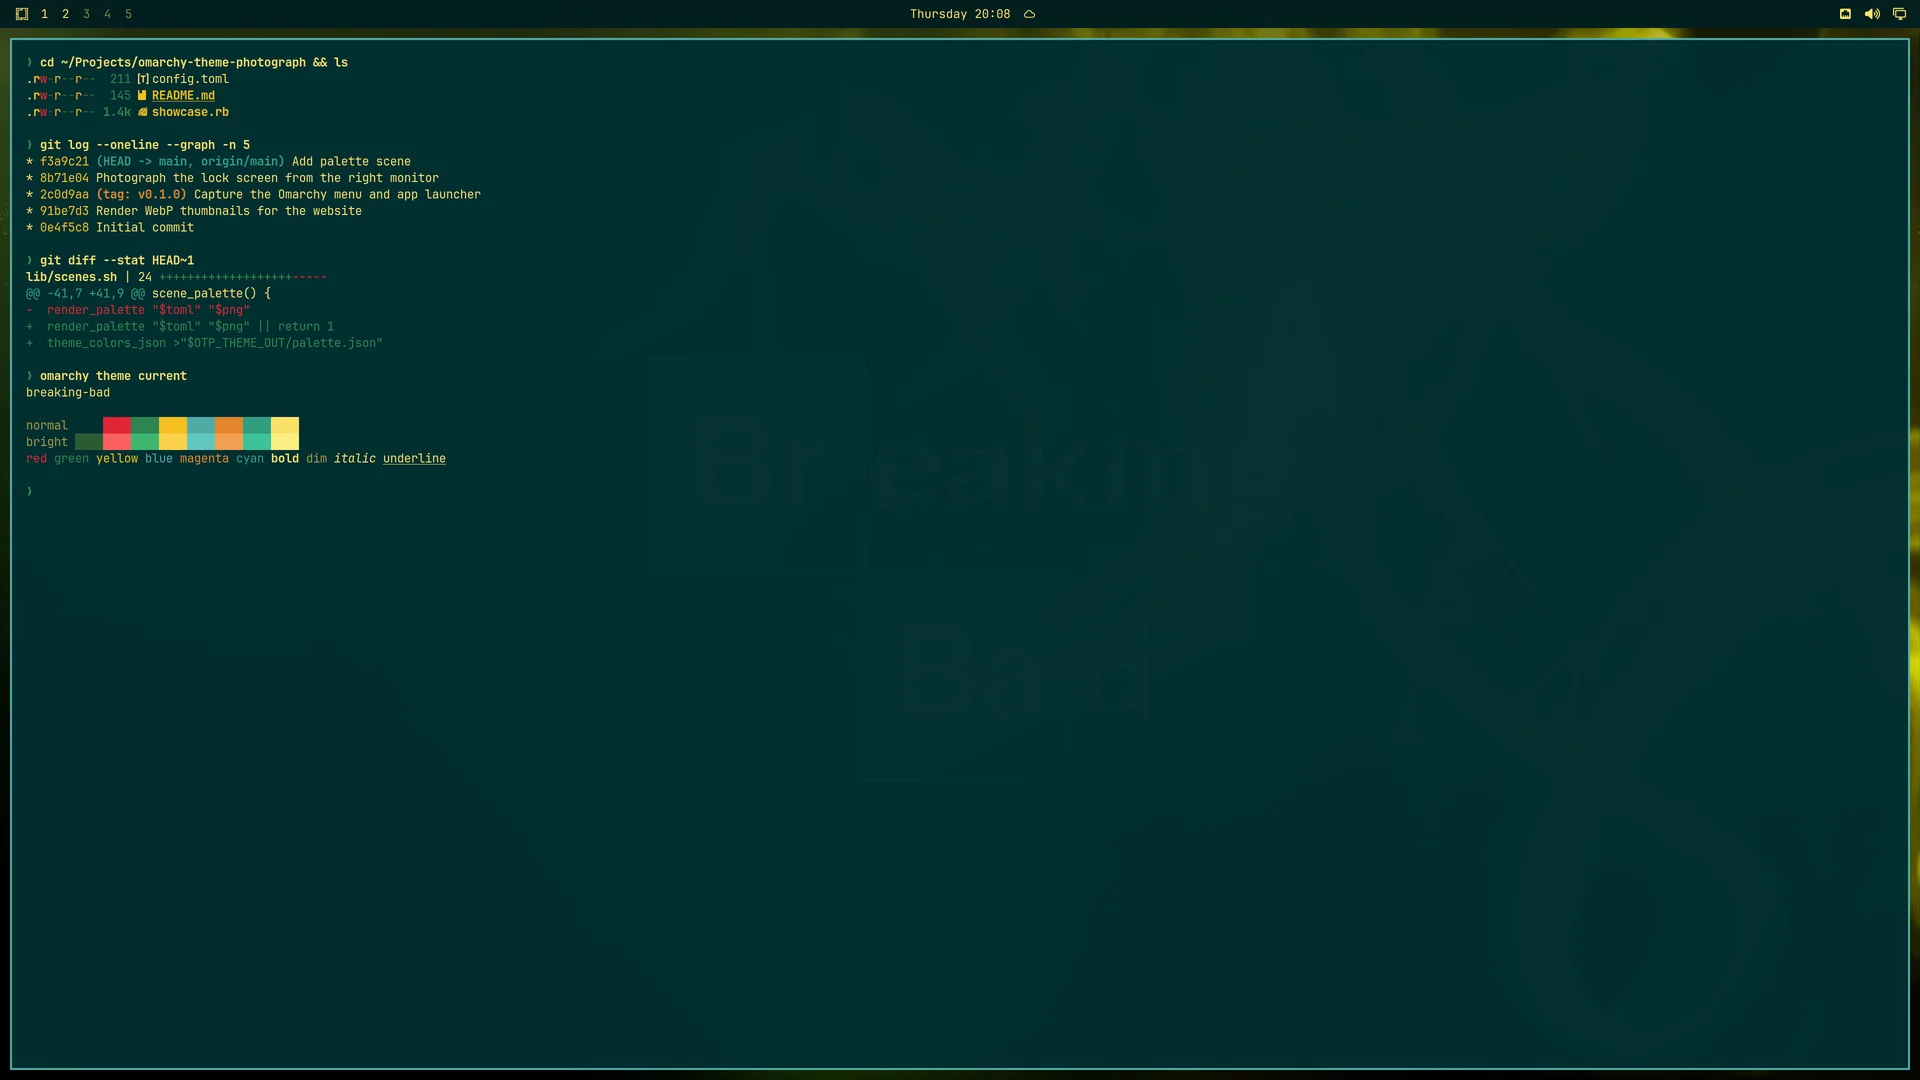The width and height of the screenshot is (1920, 1080).
Task: Click the ethernet network icon in tray
Action: [1845, 14]
